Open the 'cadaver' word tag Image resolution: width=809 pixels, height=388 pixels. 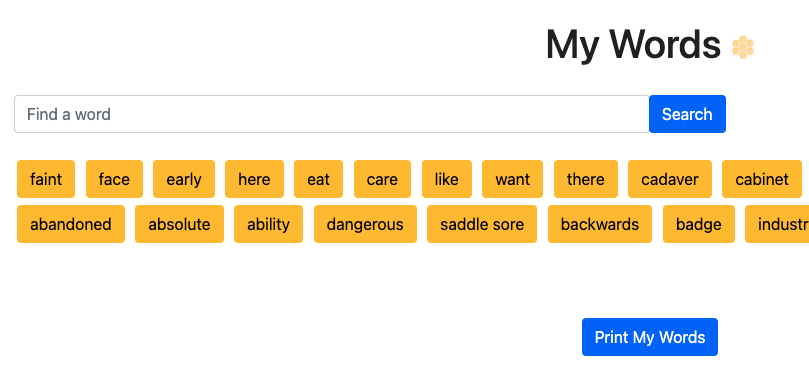pyautogui.click(x=670, y=179)
